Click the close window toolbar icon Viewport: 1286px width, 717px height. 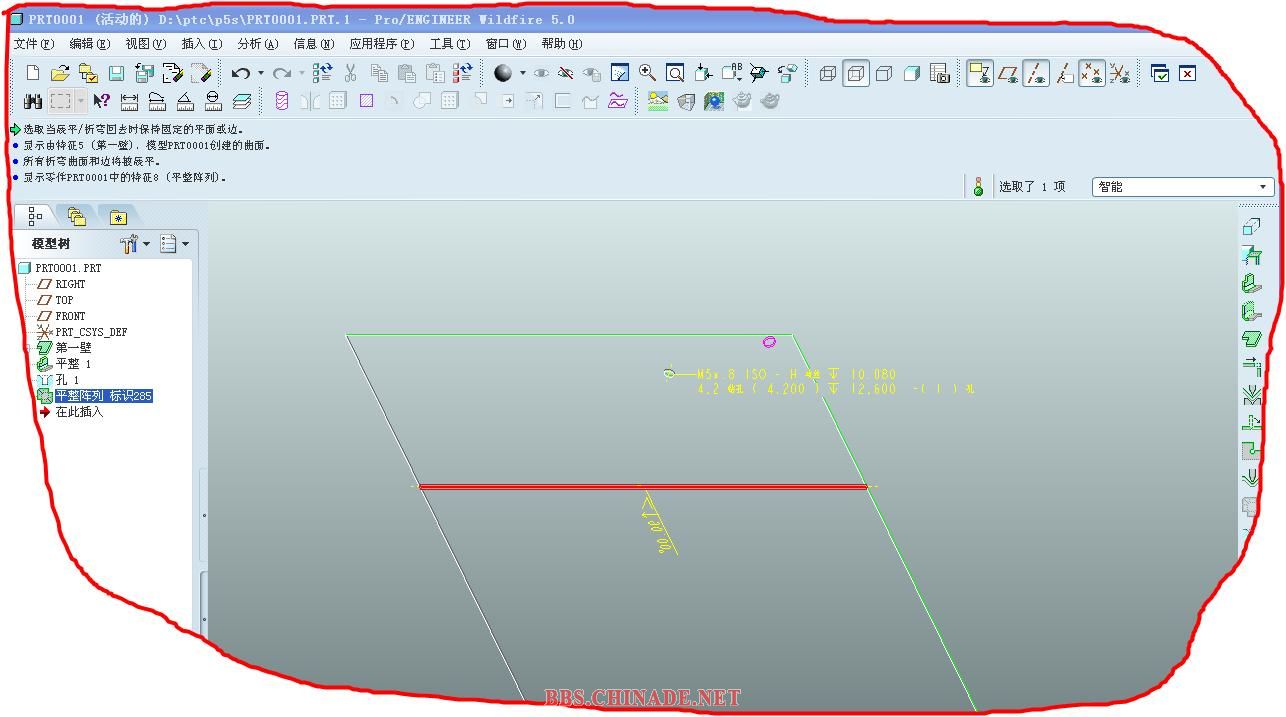point(1187,73)
